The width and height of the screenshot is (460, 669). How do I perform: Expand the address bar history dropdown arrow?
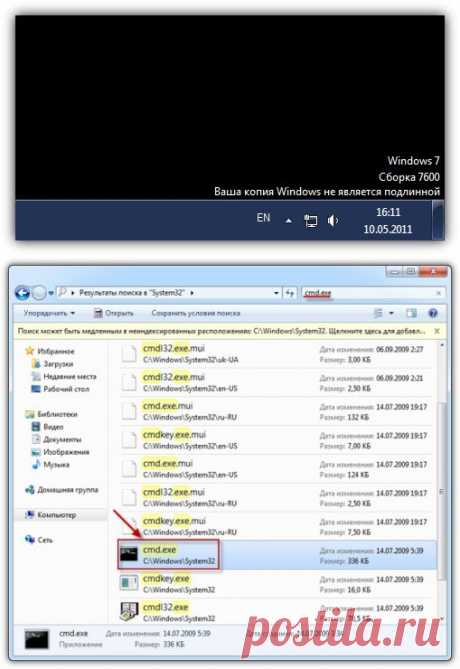click(x=276, y=293)
